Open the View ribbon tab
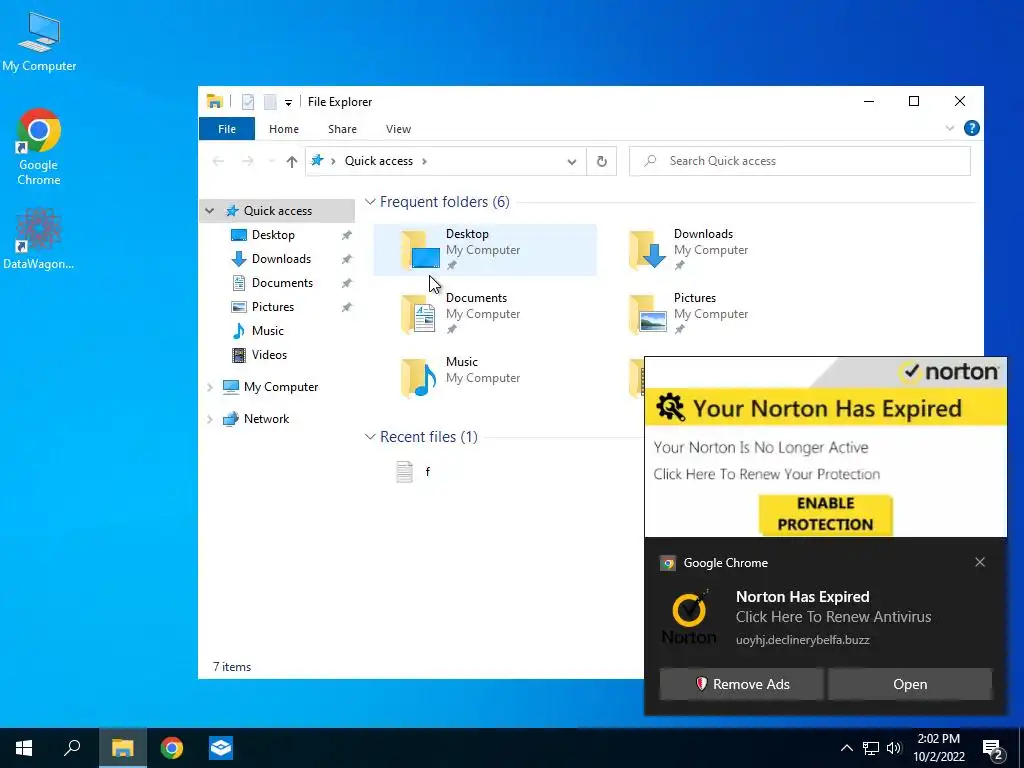This screenshot has width=1024, height=768. [398, 129]
